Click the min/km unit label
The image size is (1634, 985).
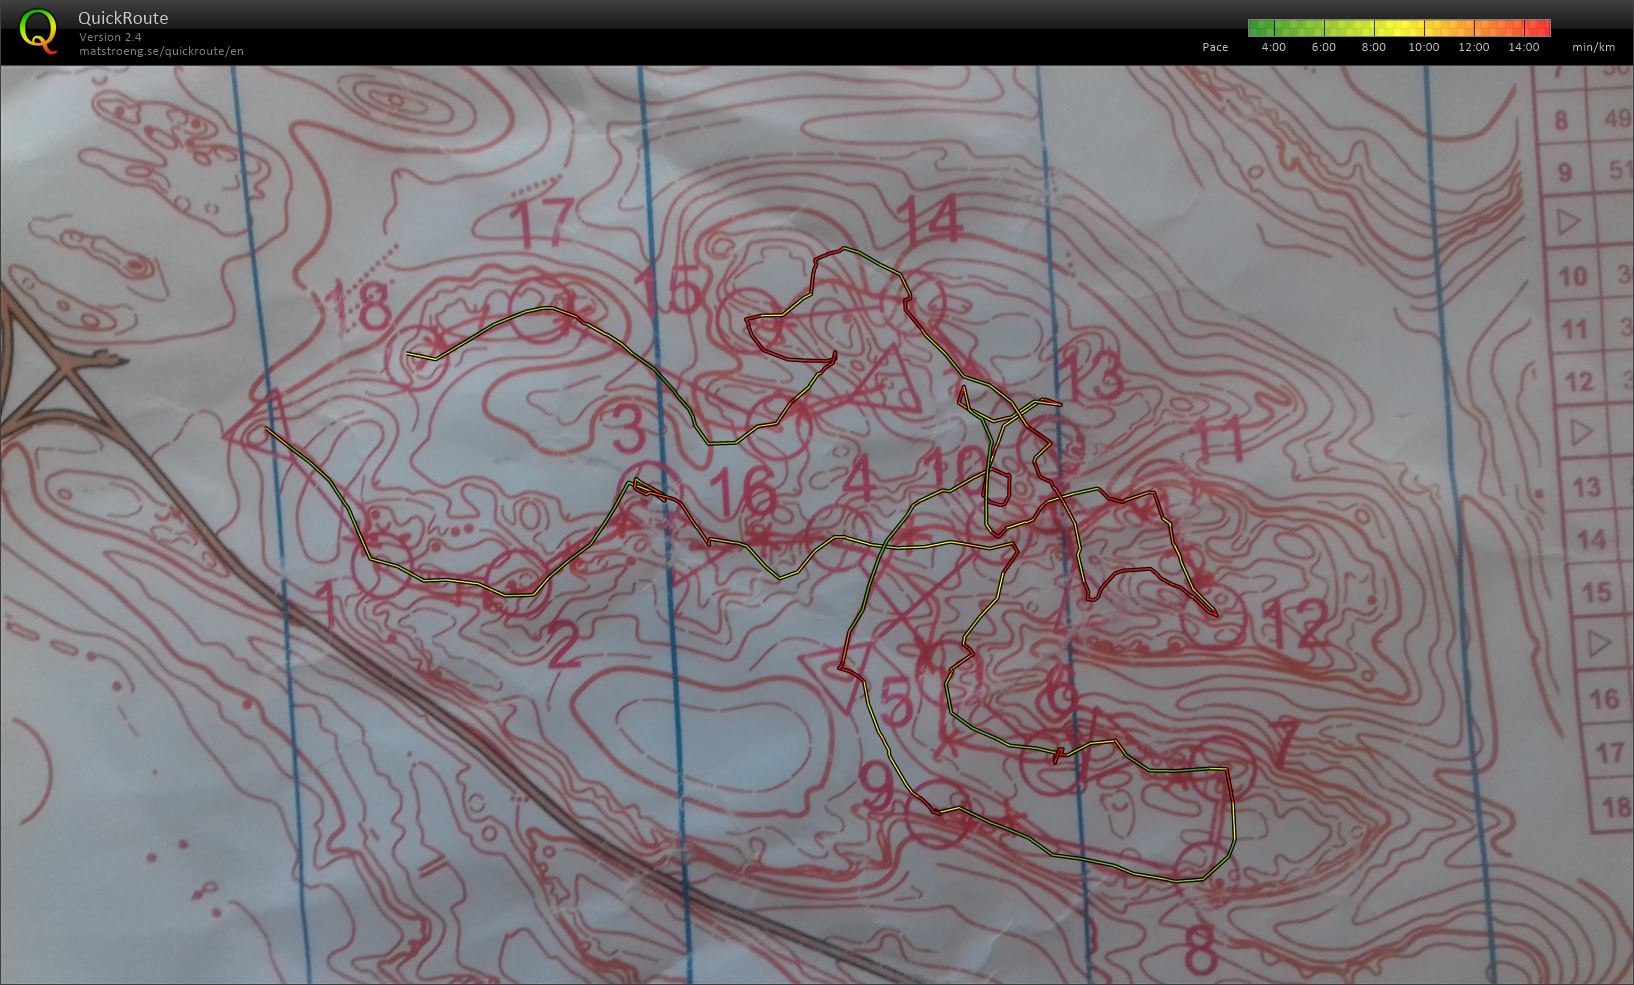click(1593, 47)
